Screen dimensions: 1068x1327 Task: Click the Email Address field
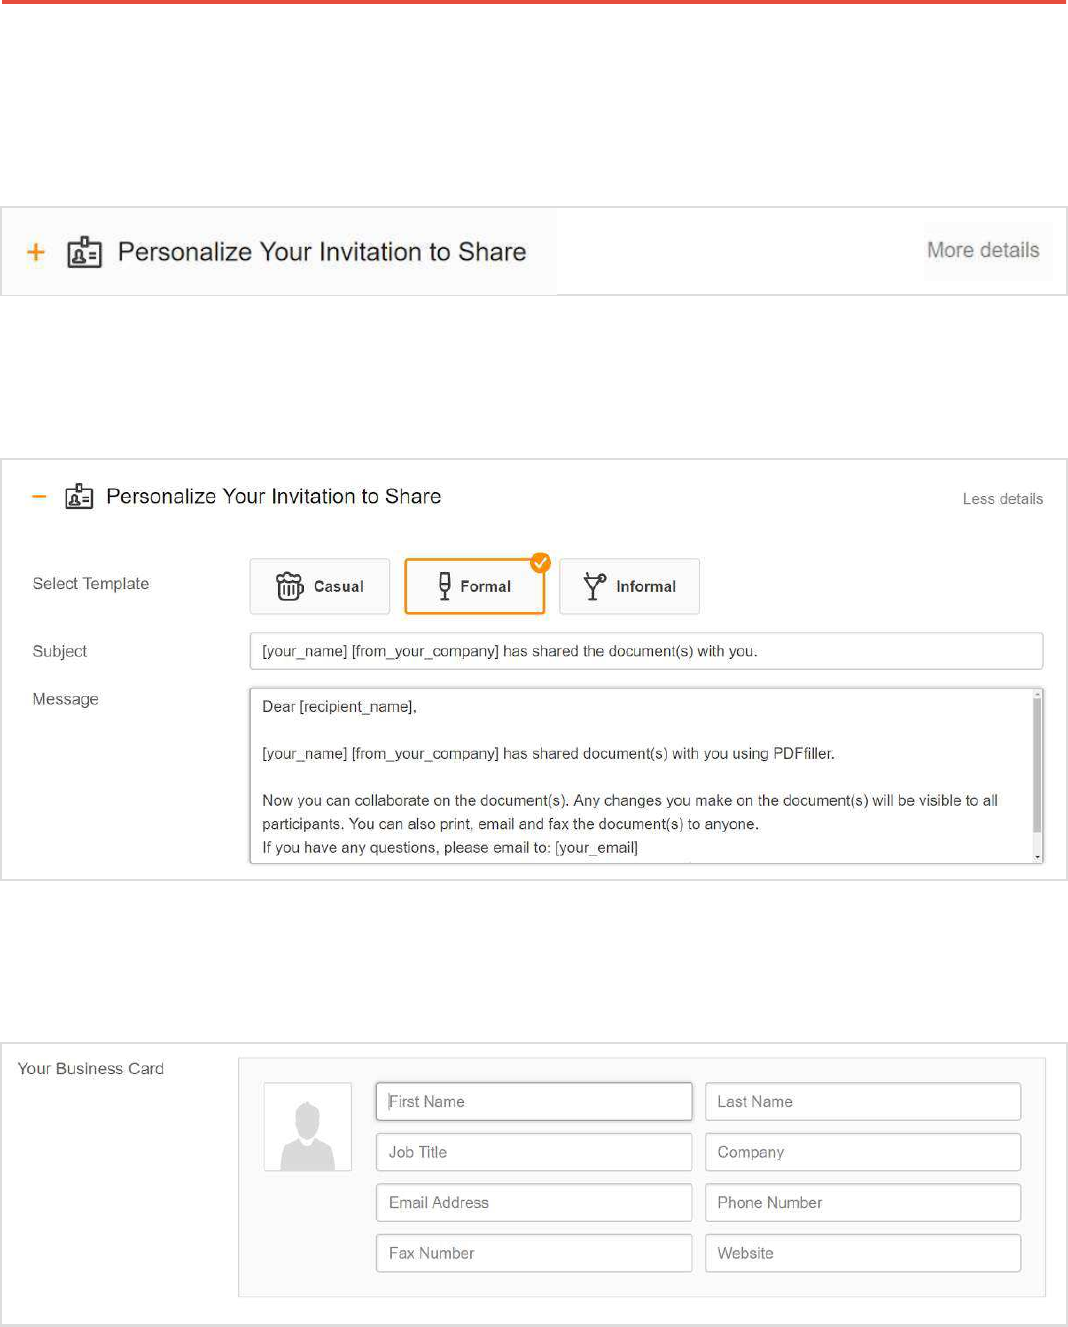pos(534,1203)
